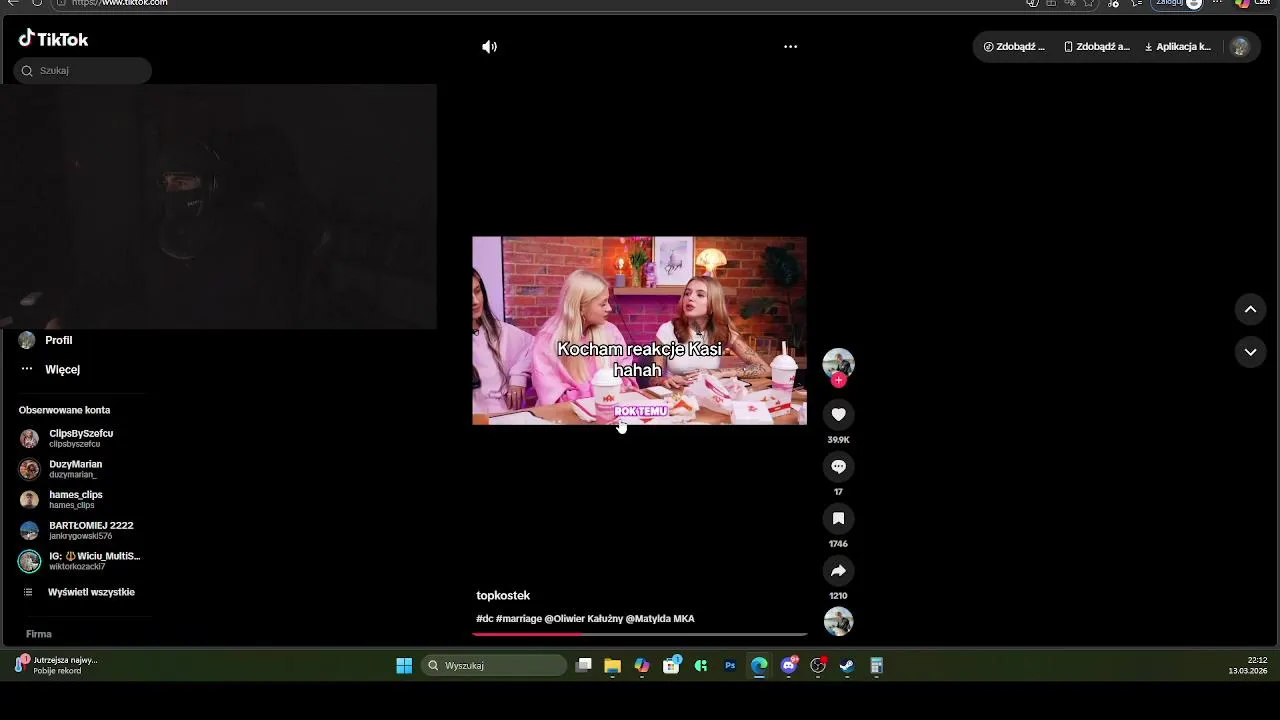
Task: Click the taskbar Wyszukaj search box
Action: coord(493,666)
